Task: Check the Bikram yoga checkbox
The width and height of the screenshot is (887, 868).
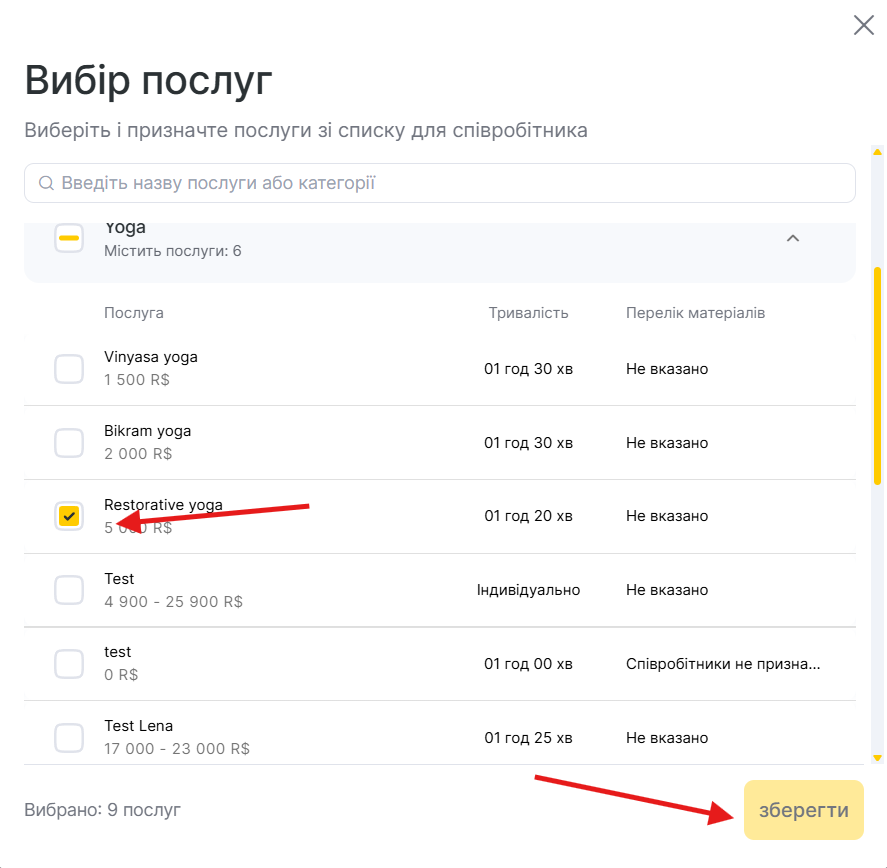Action: tap(69, 443)
